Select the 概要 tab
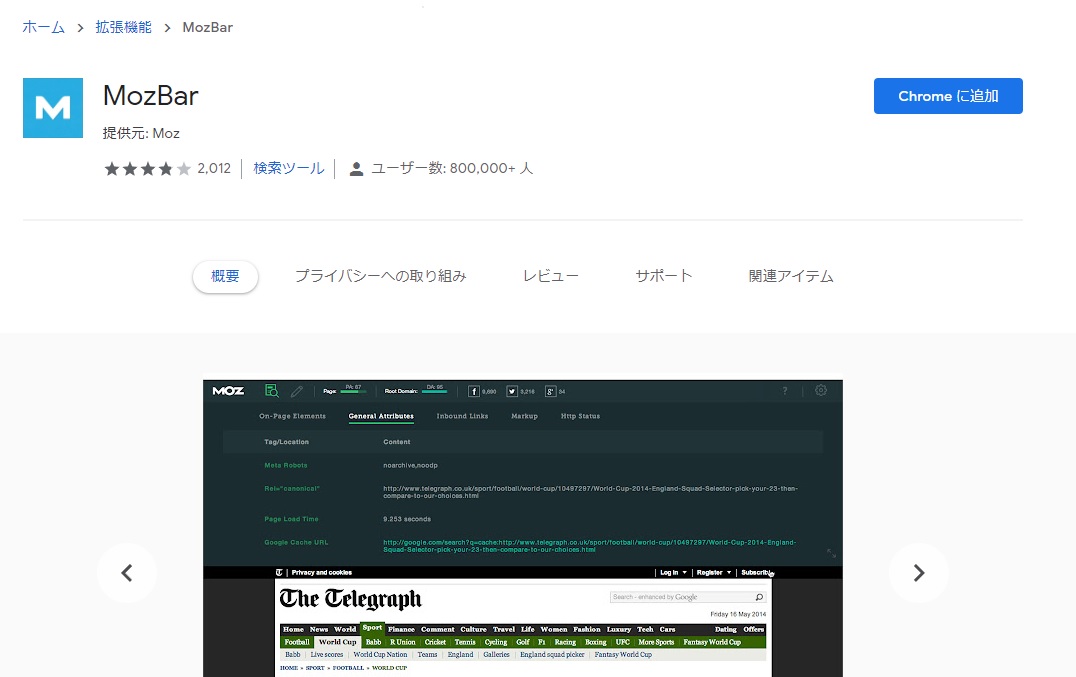1076x677 pixels. point(225,276)
